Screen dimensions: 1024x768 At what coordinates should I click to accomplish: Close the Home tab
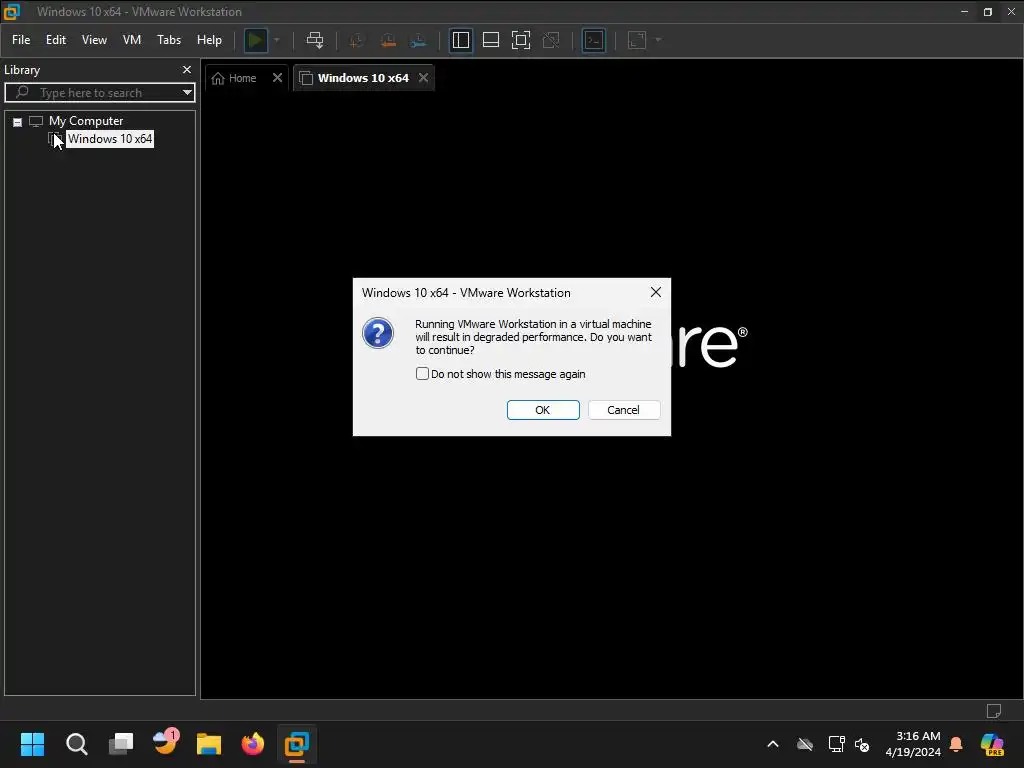click(x=278, y=78)
